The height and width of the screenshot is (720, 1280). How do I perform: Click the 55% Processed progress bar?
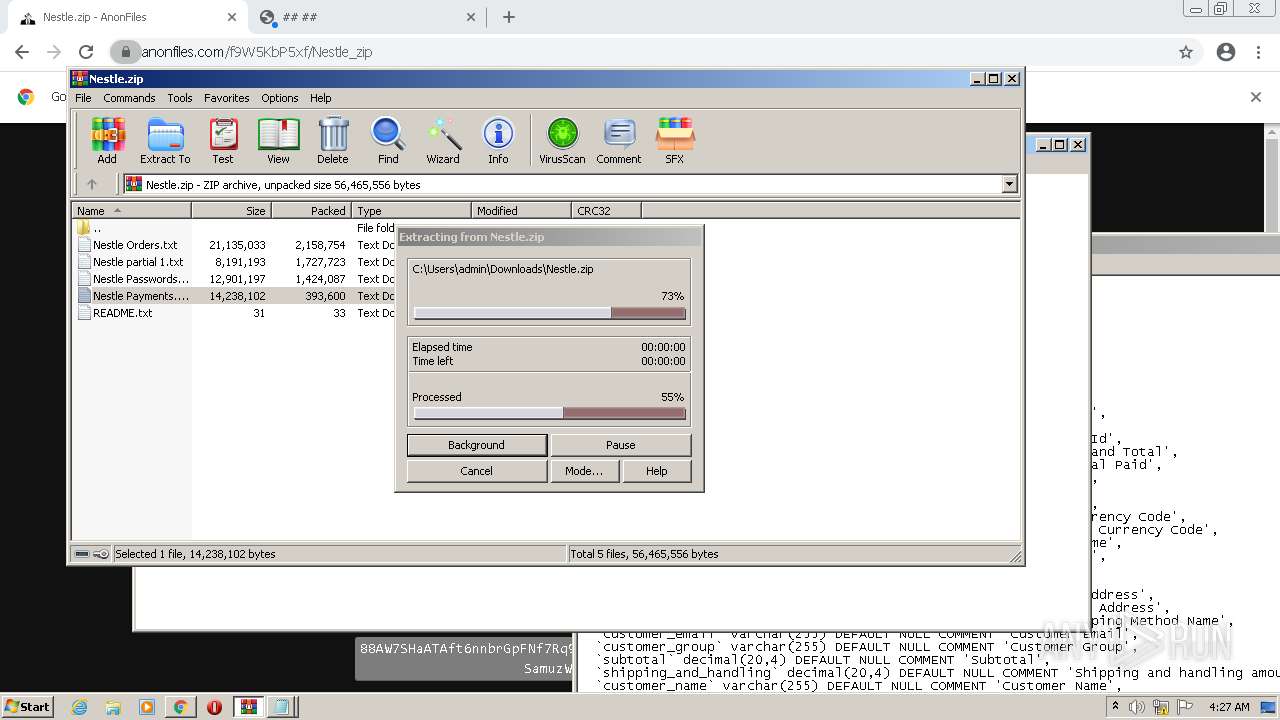click(550, 413)
